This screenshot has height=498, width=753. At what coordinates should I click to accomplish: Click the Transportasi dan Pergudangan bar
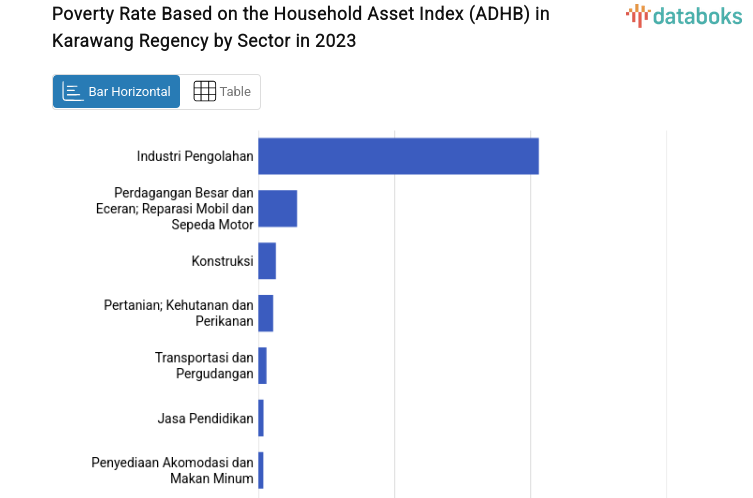click(x=263, y=365)
